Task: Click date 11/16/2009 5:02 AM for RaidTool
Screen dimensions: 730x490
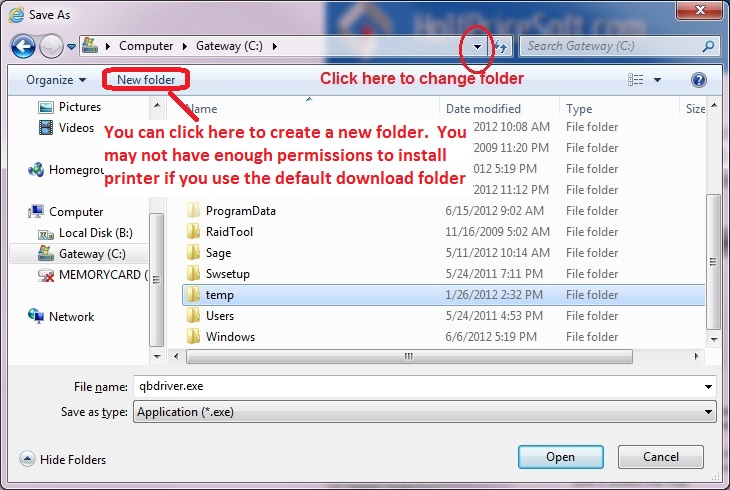Action: [x=497, y=232]
